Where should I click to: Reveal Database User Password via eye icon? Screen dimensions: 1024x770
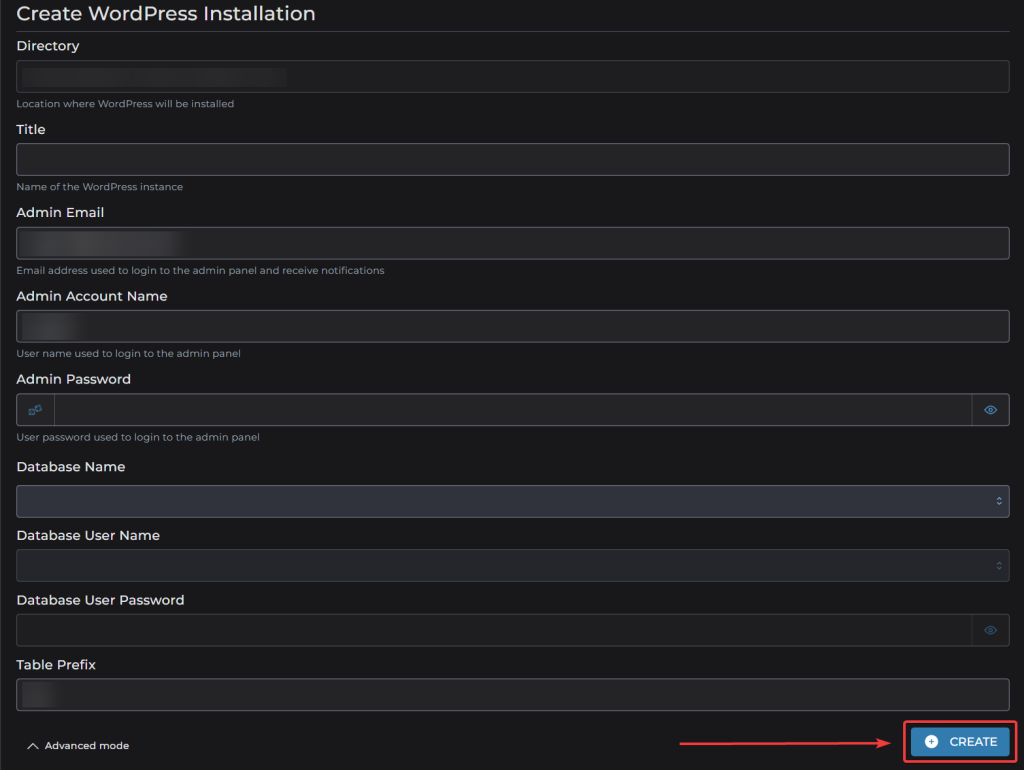(990, 630)
